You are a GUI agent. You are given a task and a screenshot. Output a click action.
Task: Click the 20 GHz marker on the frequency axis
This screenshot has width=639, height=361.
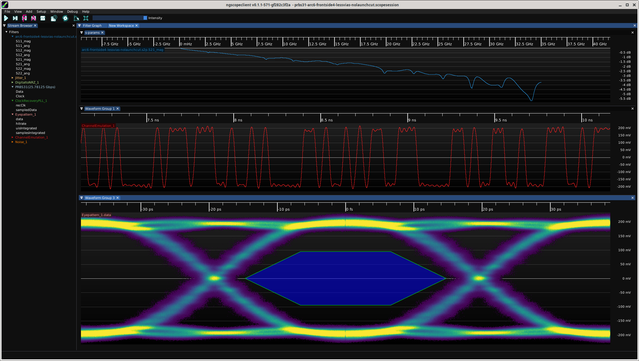click(393, 44)
